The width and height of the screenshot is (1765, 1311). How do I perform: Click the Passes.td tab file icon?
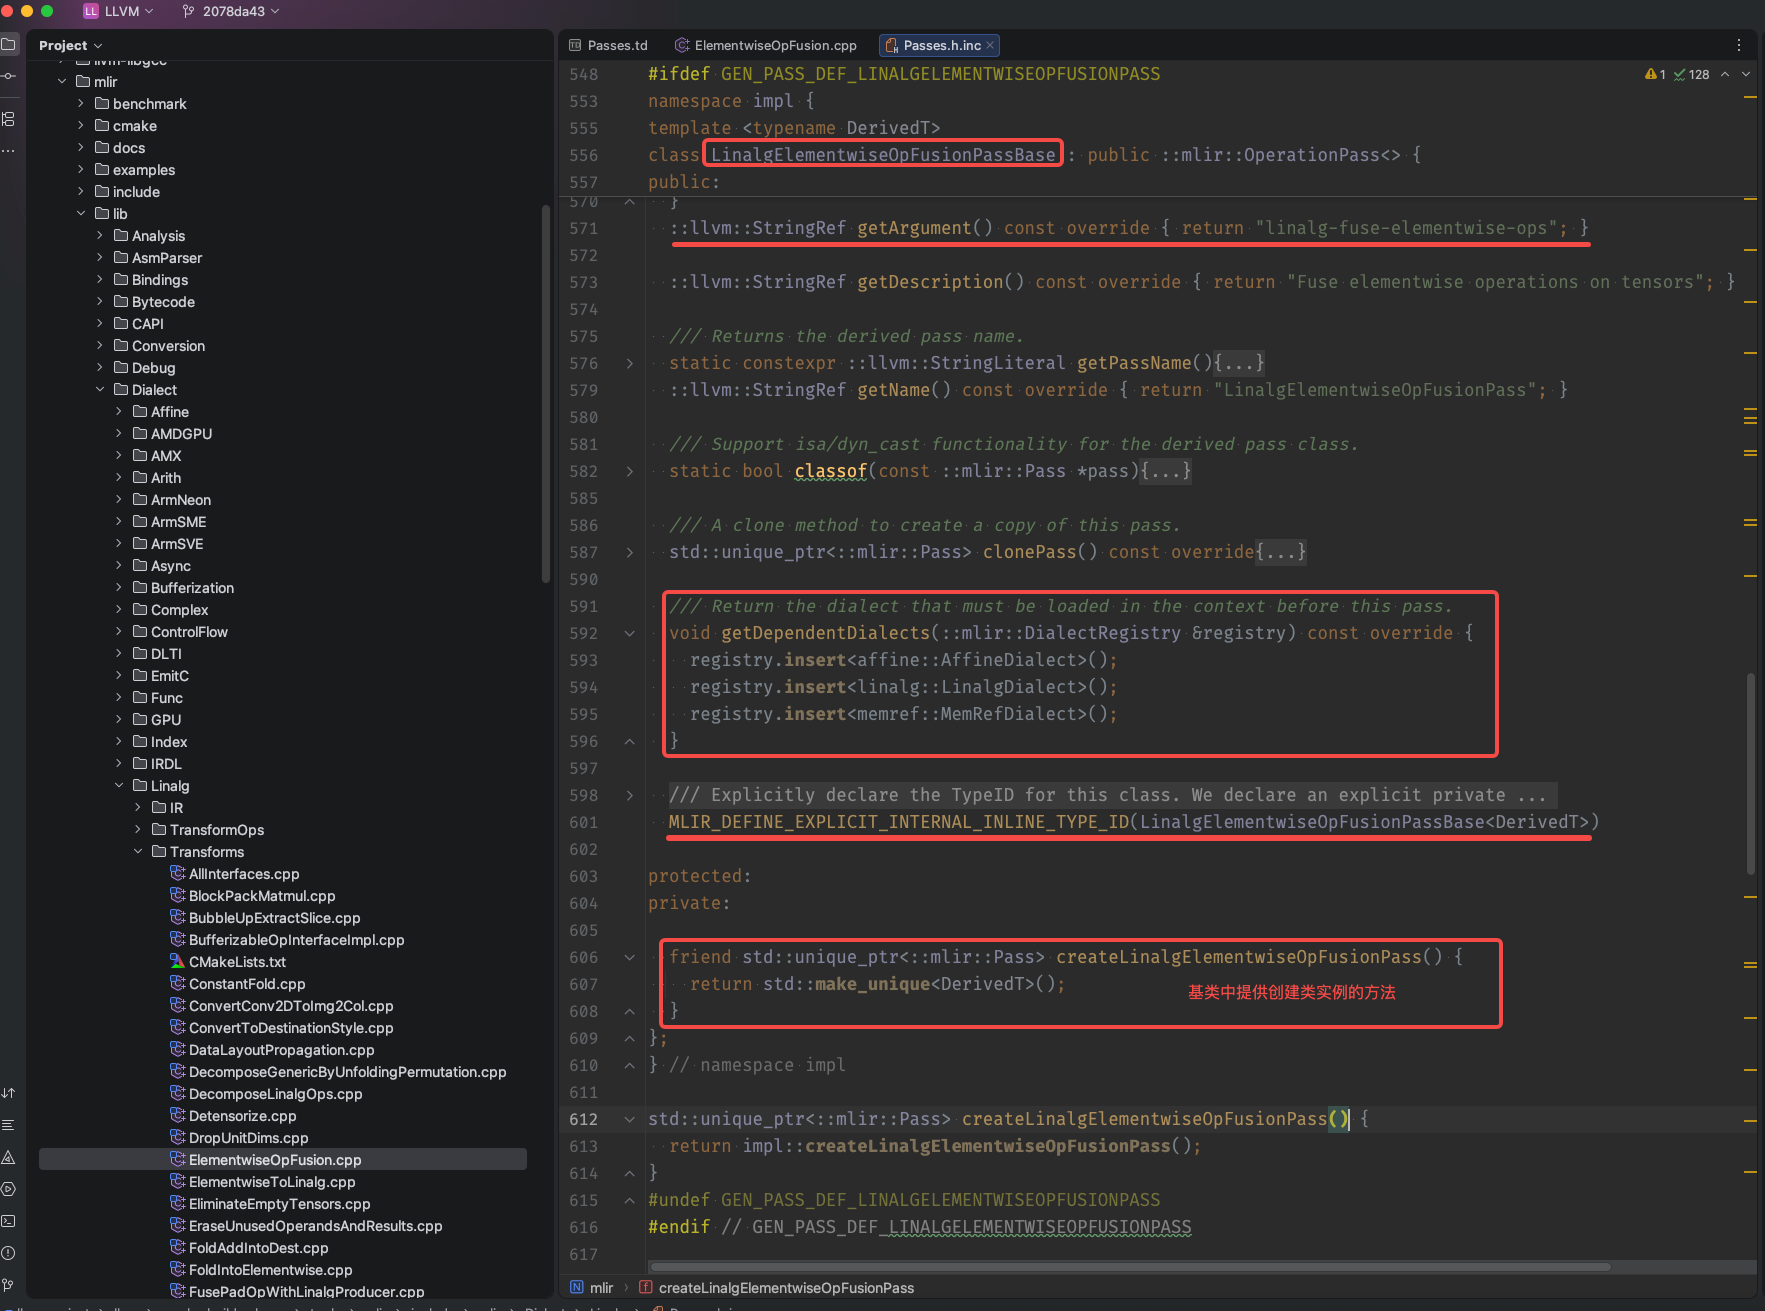pos(575,45)
